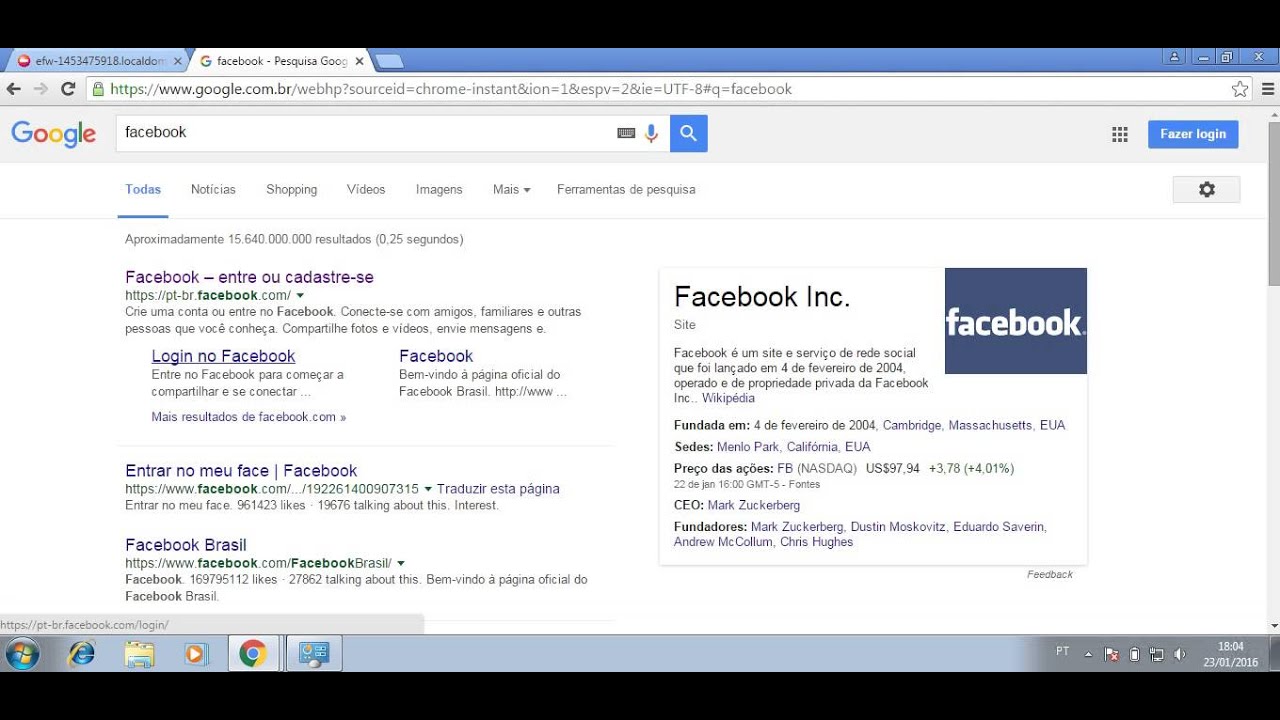Click the Cambridge link
1280x720 pixels.
click(911, 425)
